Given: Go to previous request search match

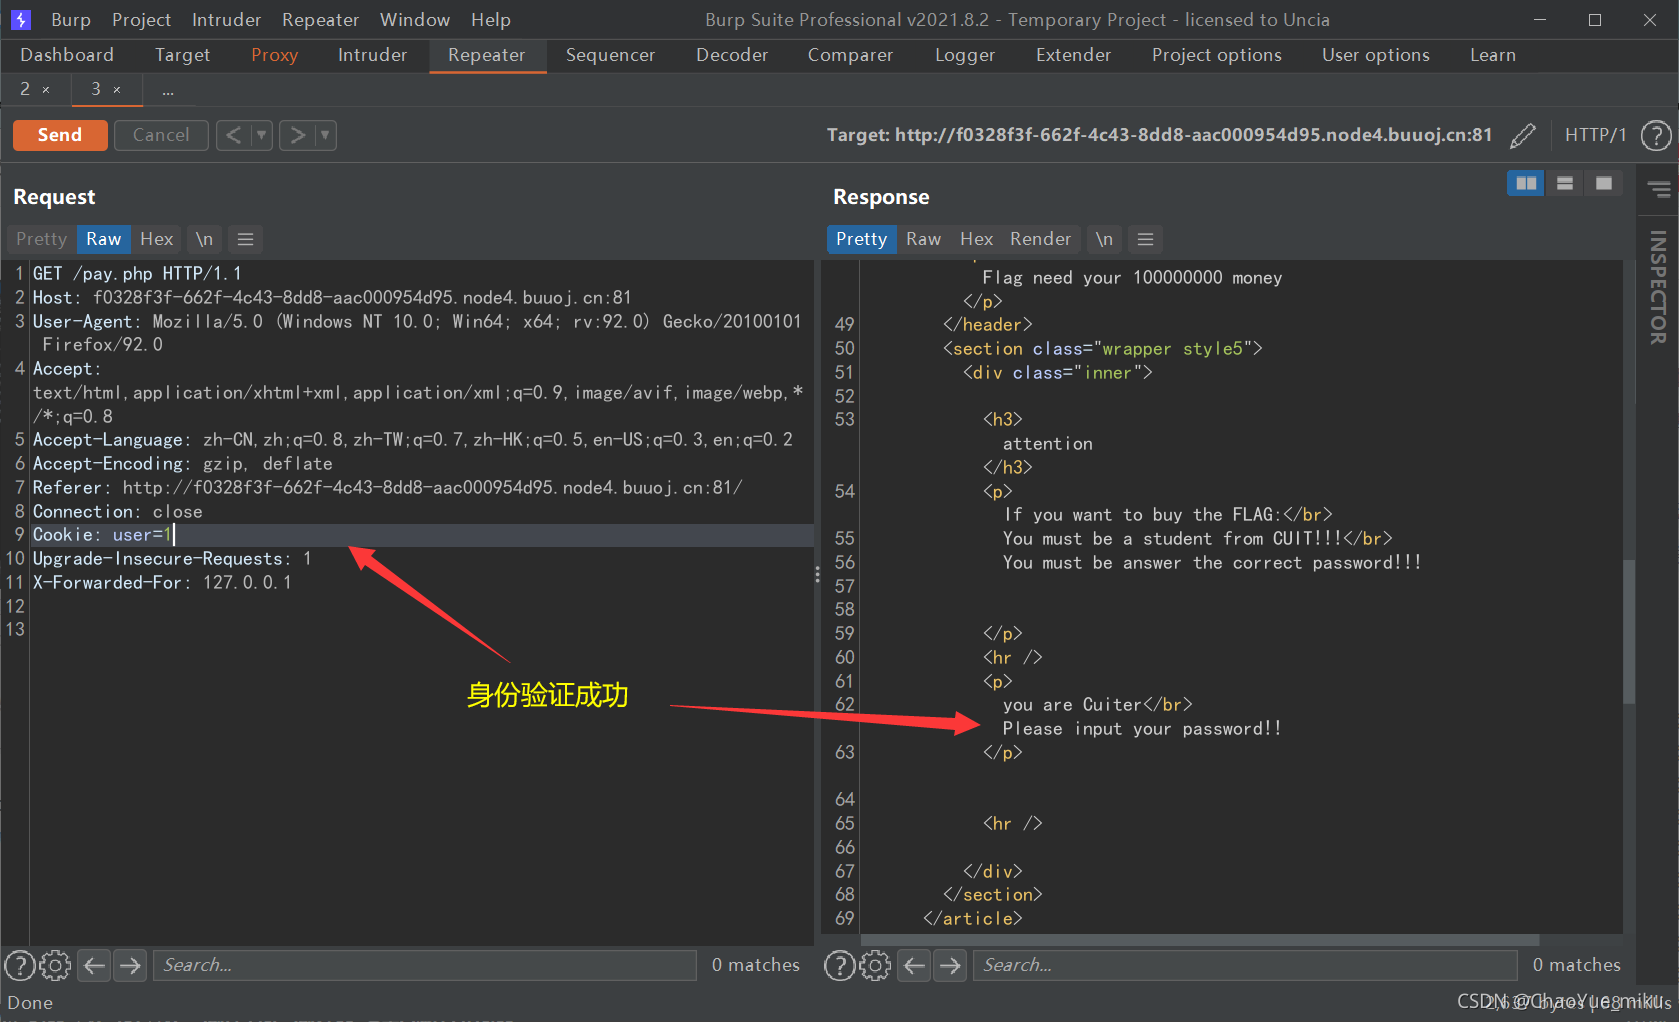Looking at the screenshot, I should [x=94, y=965].
